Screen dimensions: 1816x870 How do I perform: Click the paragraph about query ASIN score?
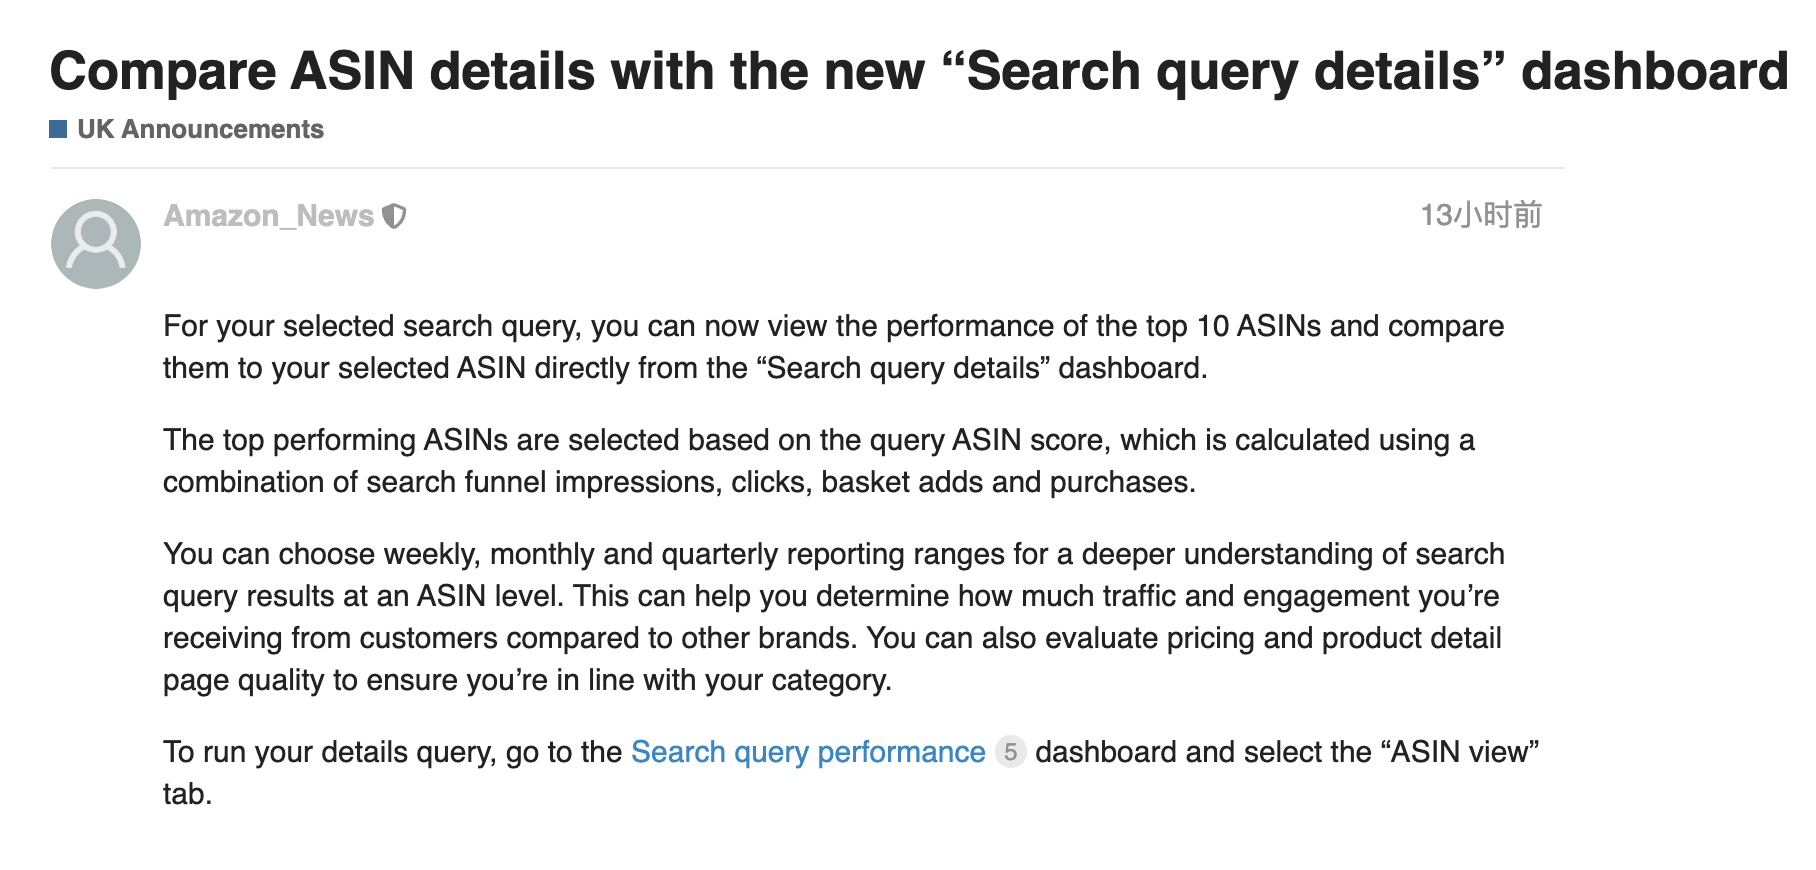[819, 461]
